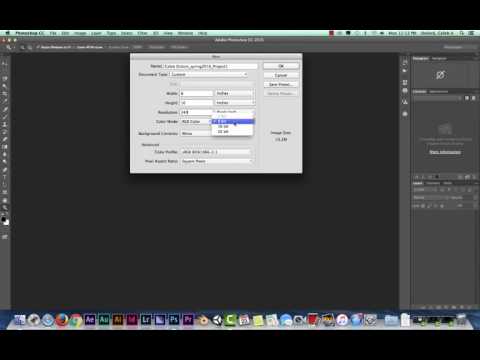Open the Height units dropdown
Image resolution: width=480 pixels, height=360 pixels.
click(235, 103)
